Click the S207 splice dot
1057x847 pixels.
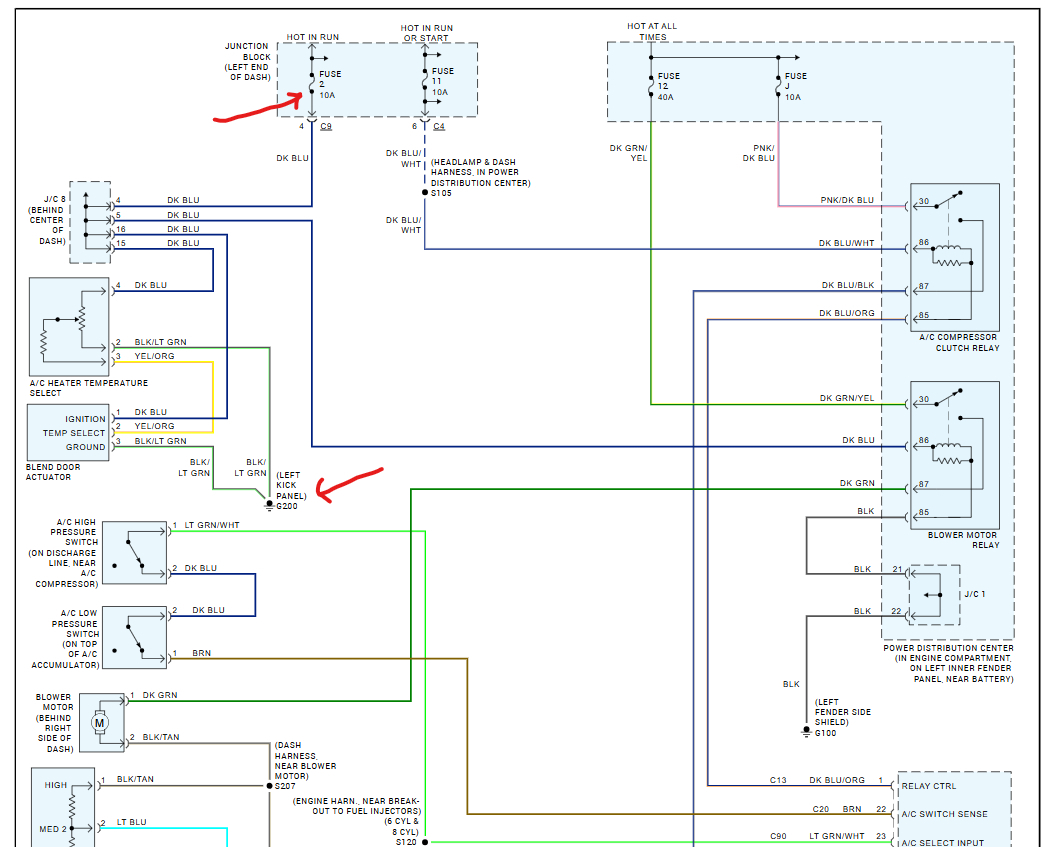pyautogui.click(x=270, y=786)
